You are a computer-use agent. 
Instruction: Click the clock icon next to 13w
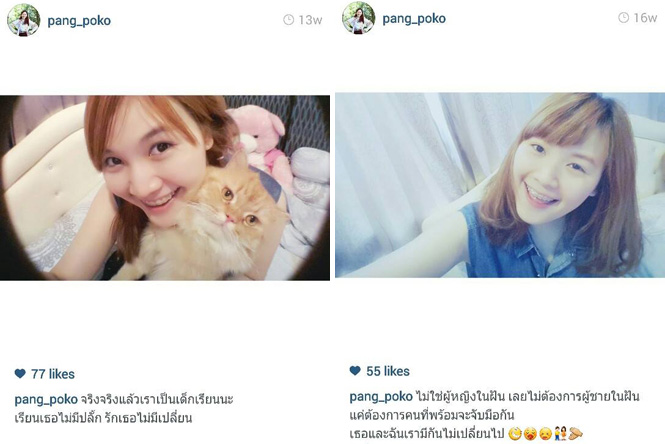[288, 20]
